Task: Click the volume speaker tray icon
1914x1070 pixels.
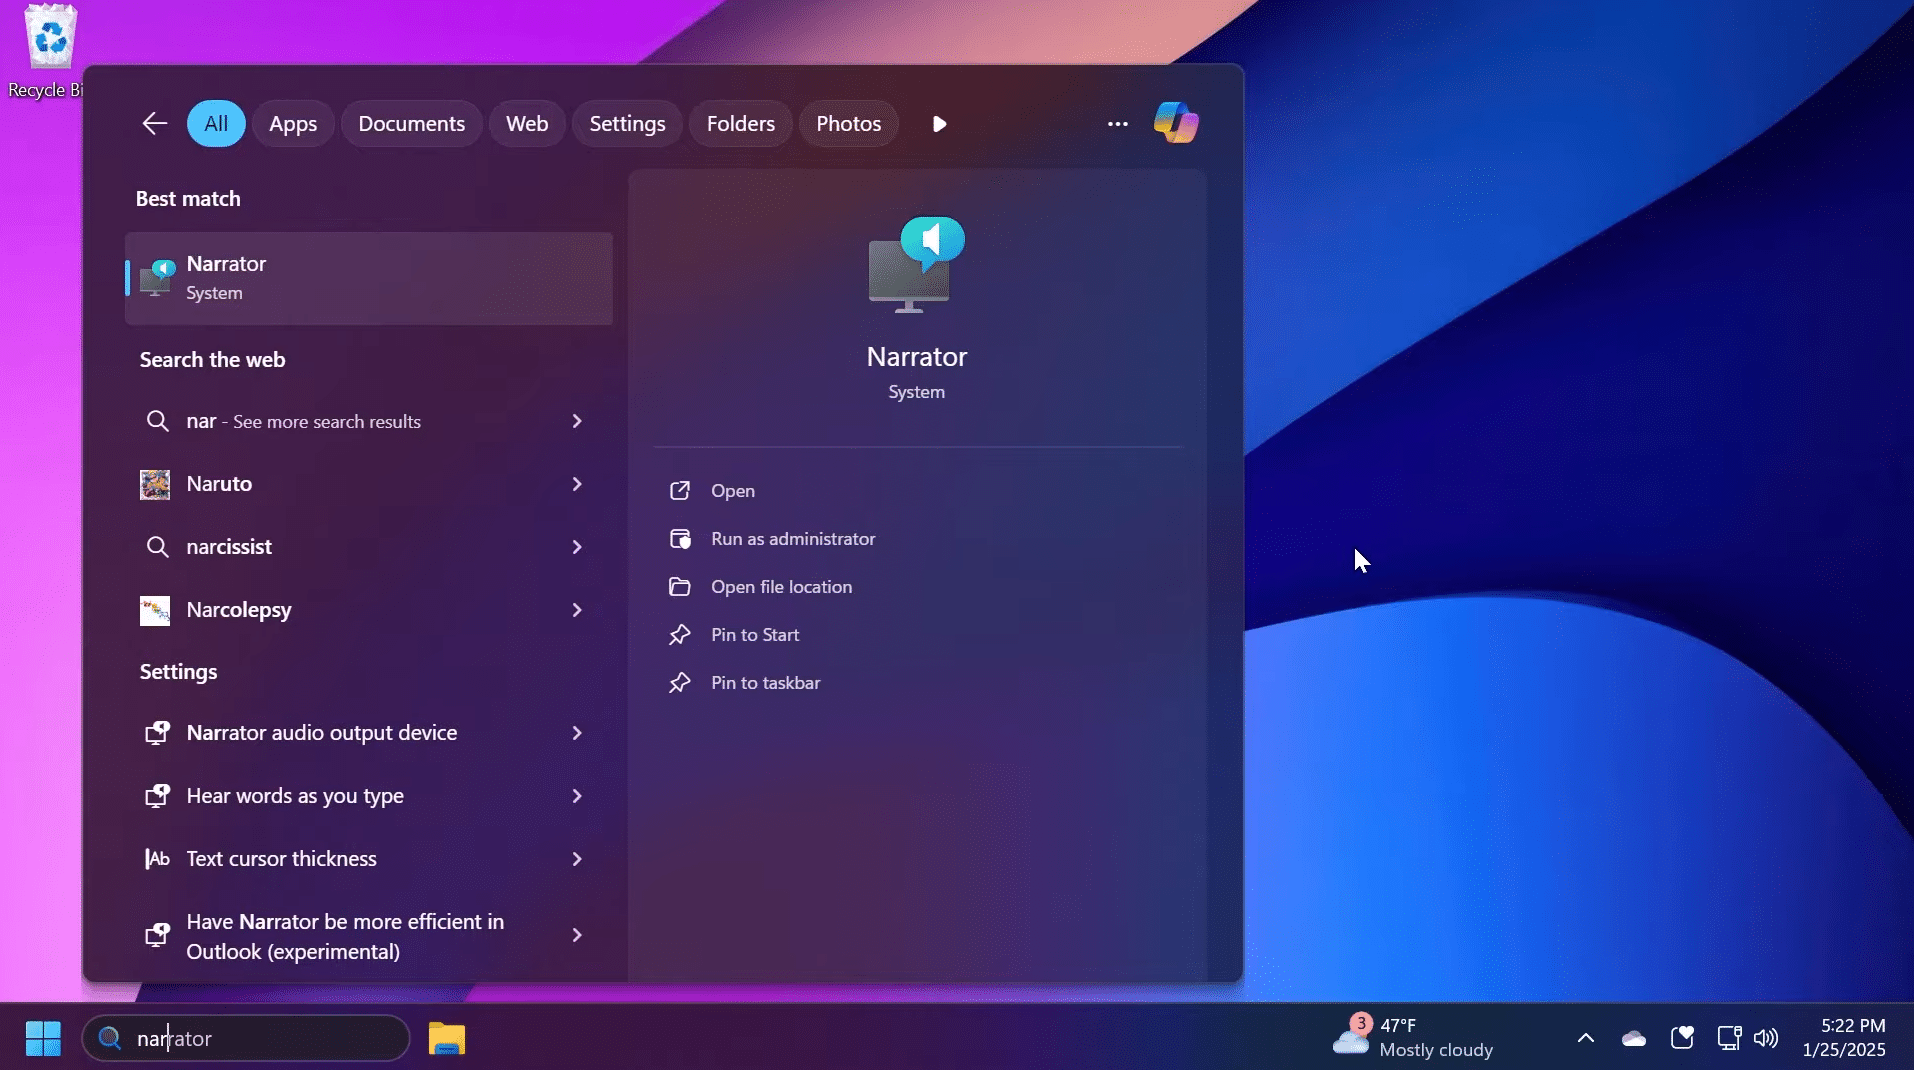Action: coord(1766,1038)
